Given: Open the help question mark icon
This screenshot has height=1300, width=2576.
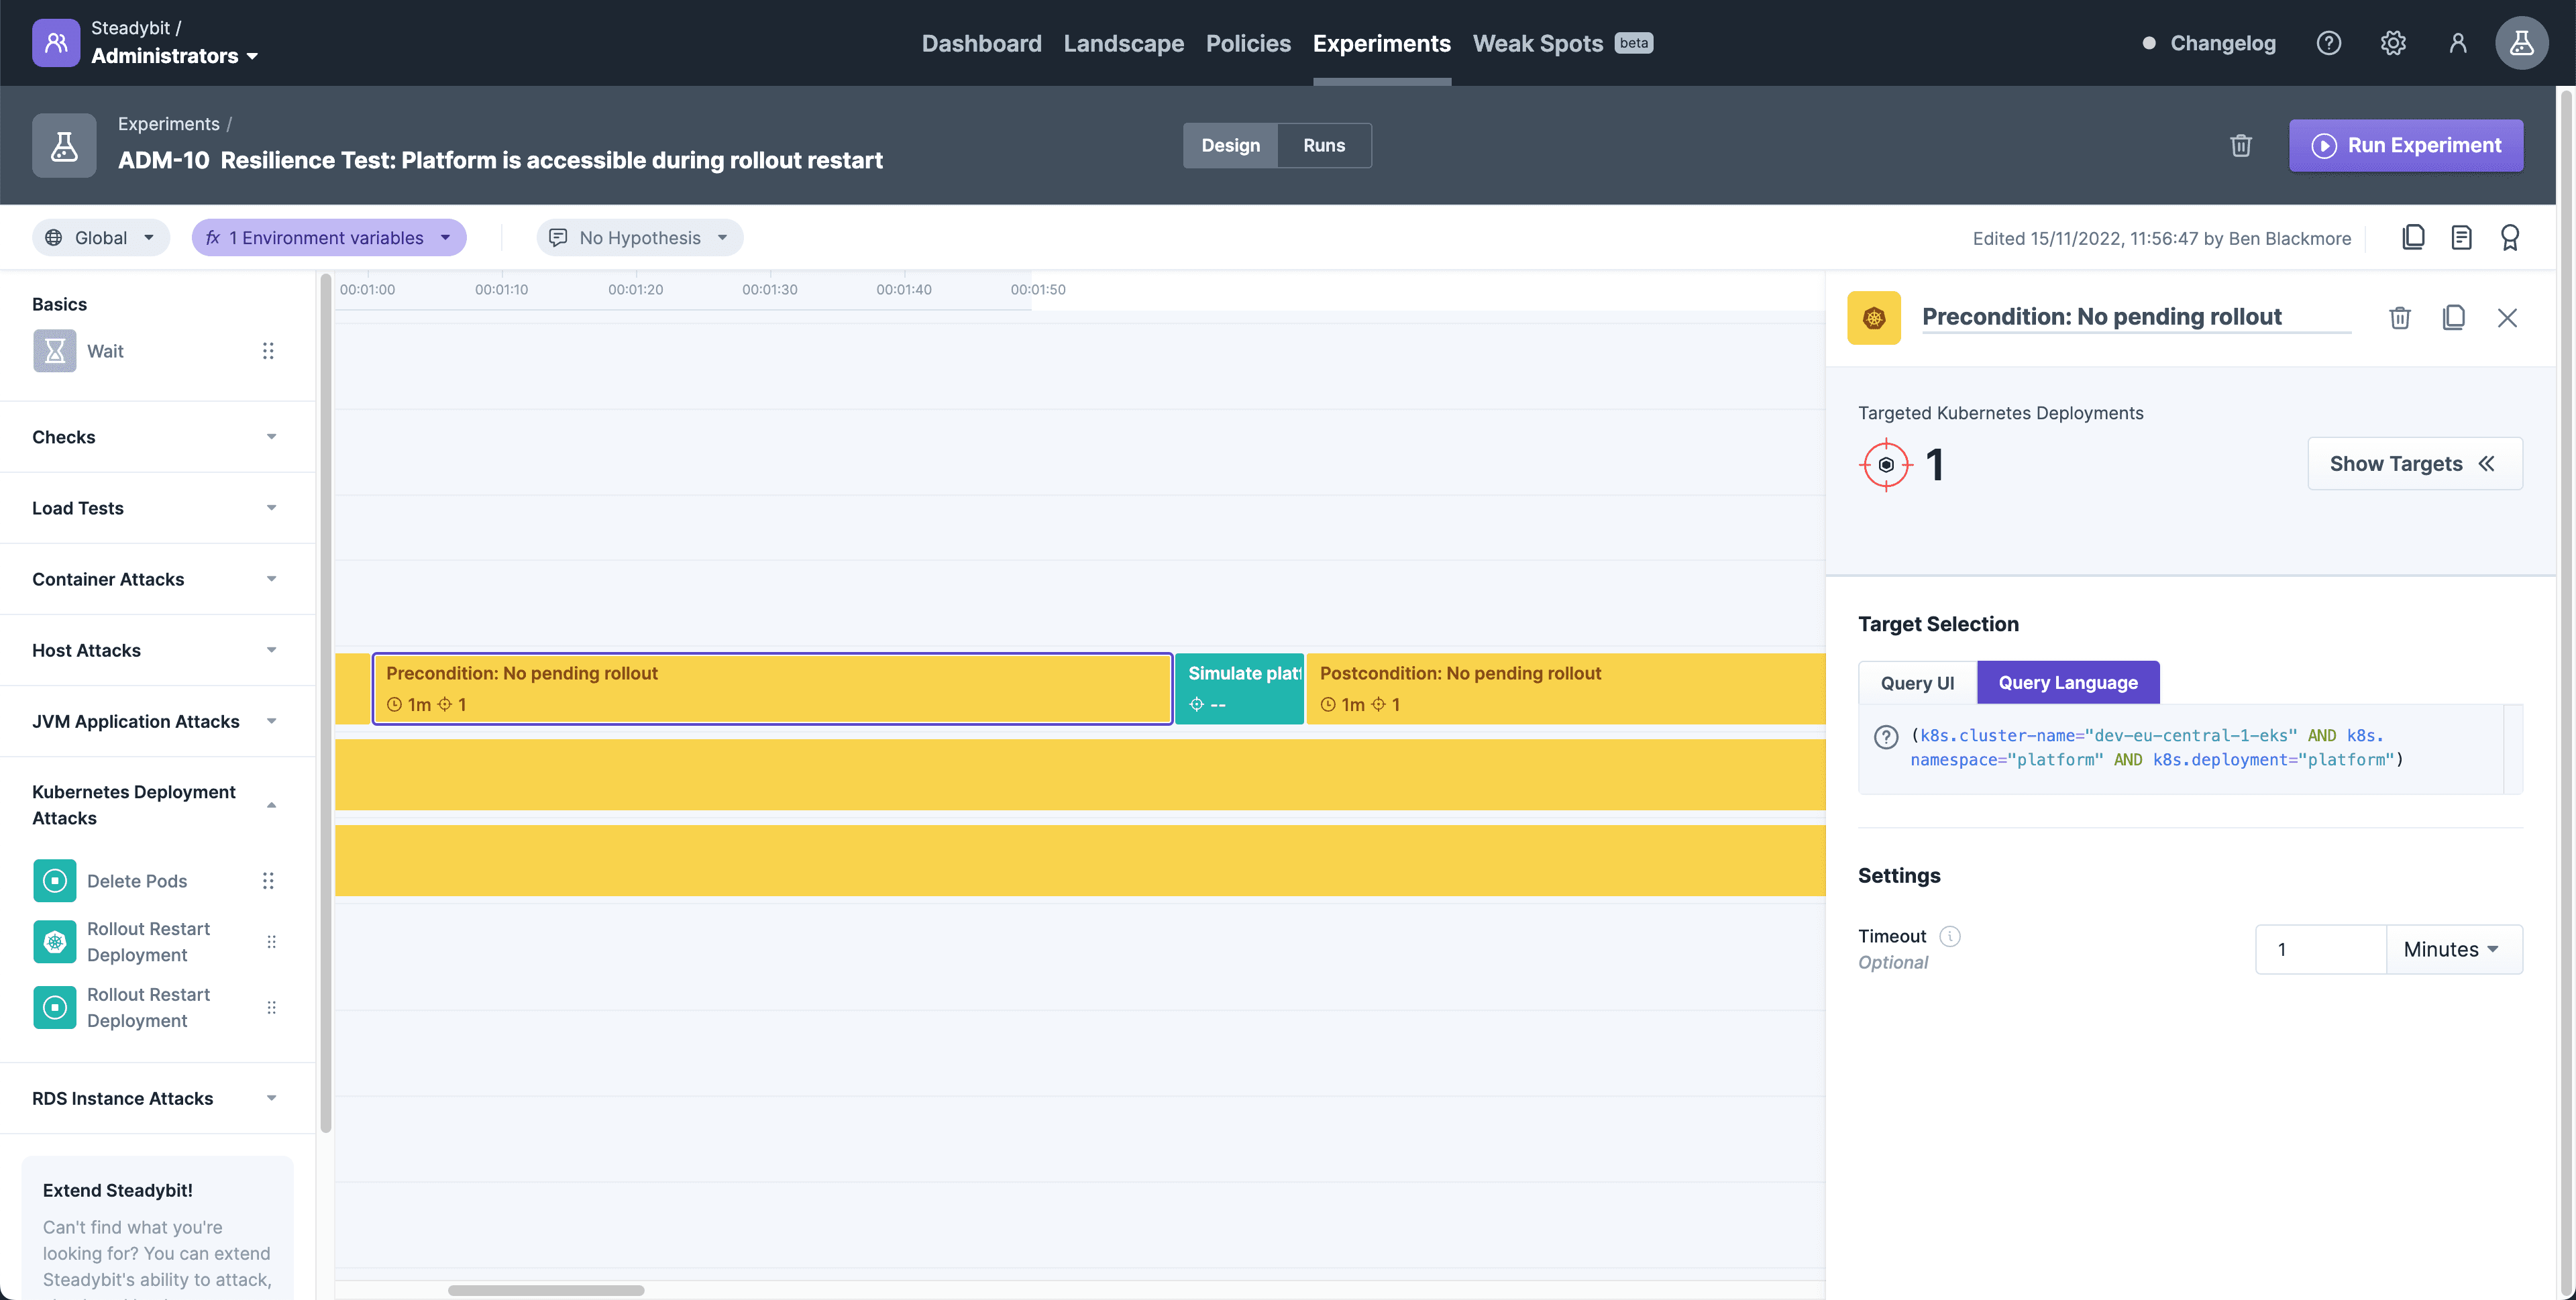Looking at the screenshot, I should point(2329,42).
